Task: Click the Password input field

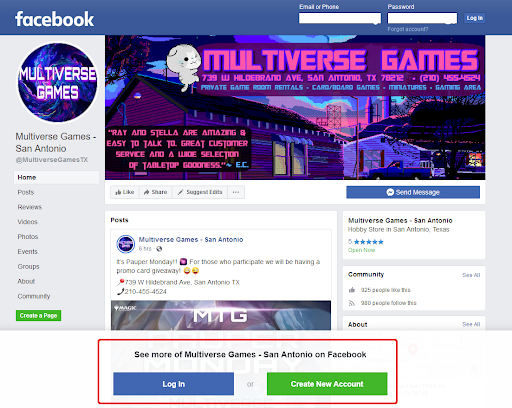Action: (422, 18)
